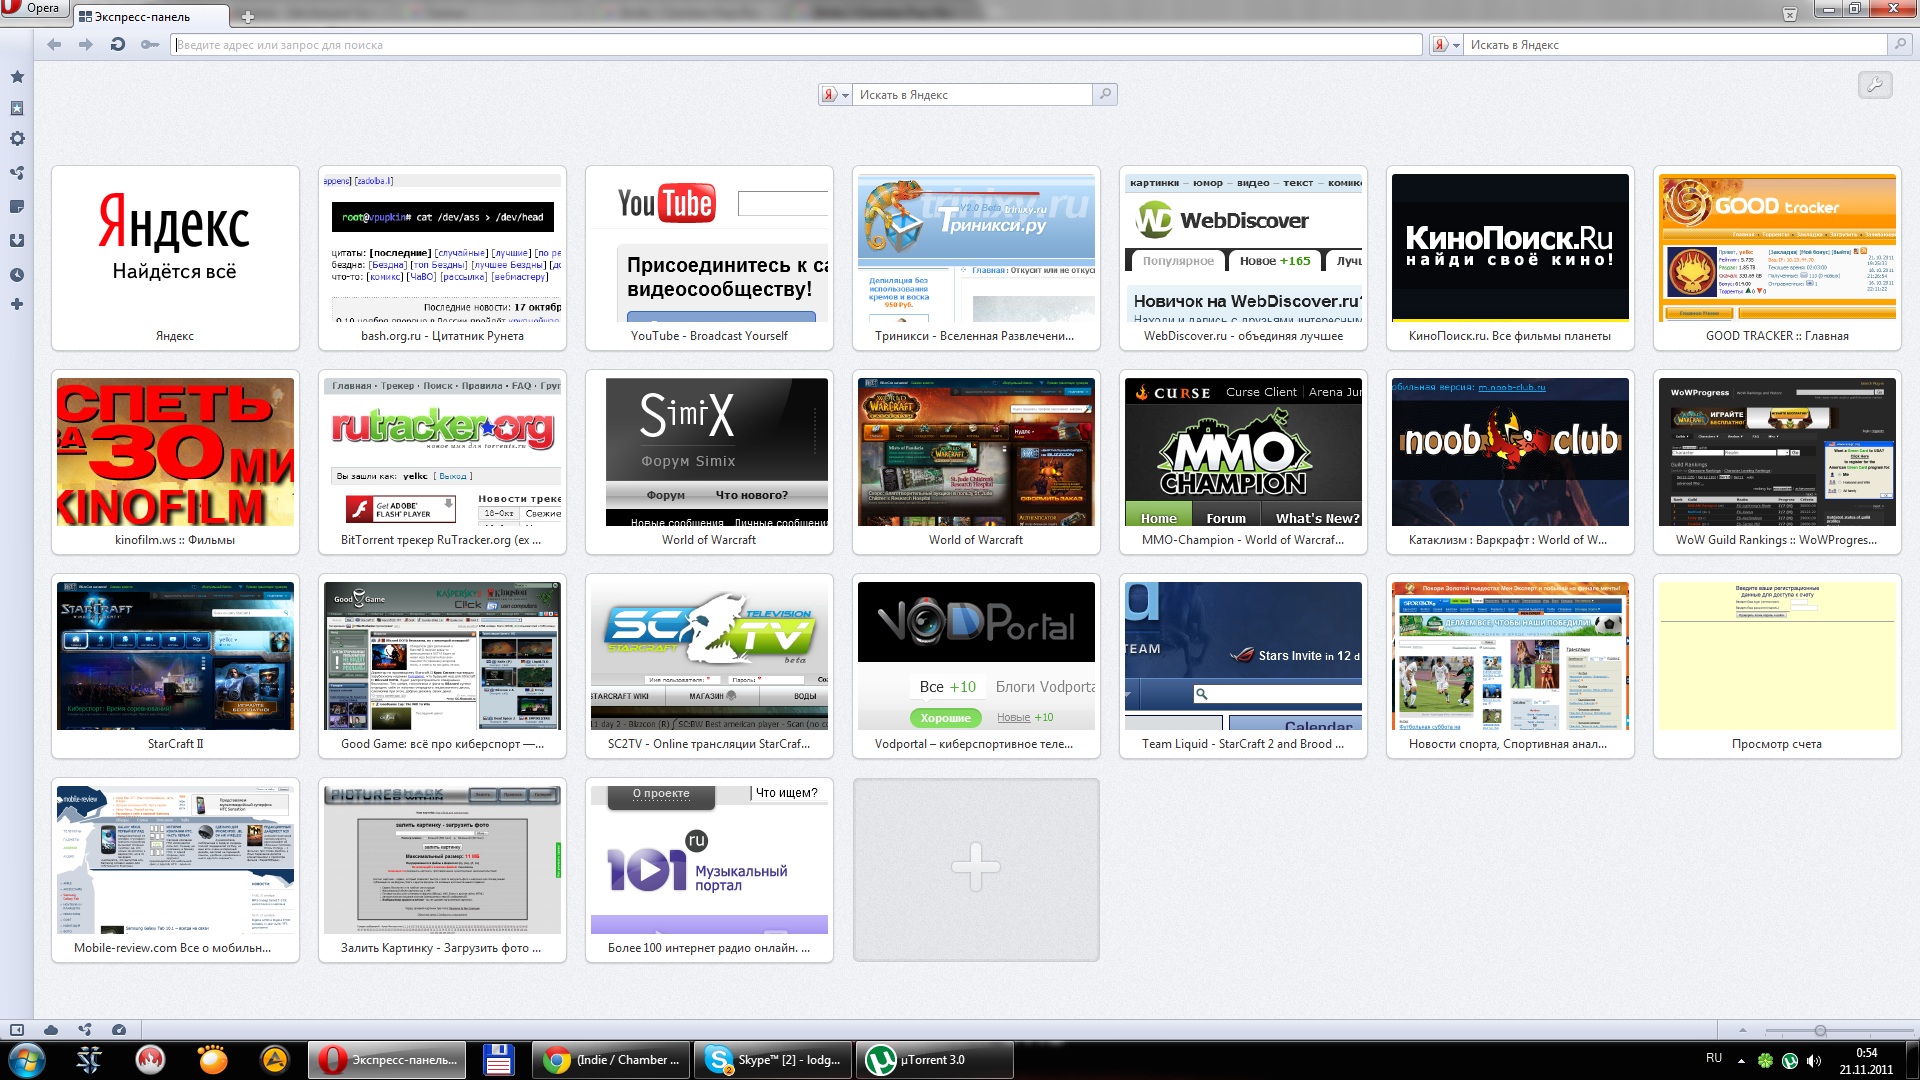Switch to Skype taskbar window
1920x1080 pixels.
pyautogui.click(x=773, y=1060)
